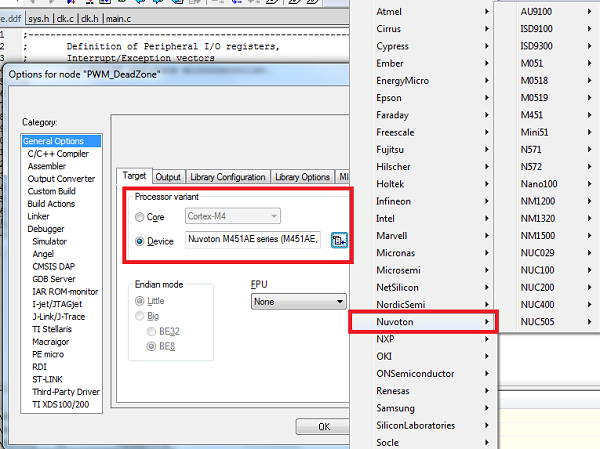Viewport: 600px width, 449px height.
Task: Select ST-LINK category
Action: 47,379
